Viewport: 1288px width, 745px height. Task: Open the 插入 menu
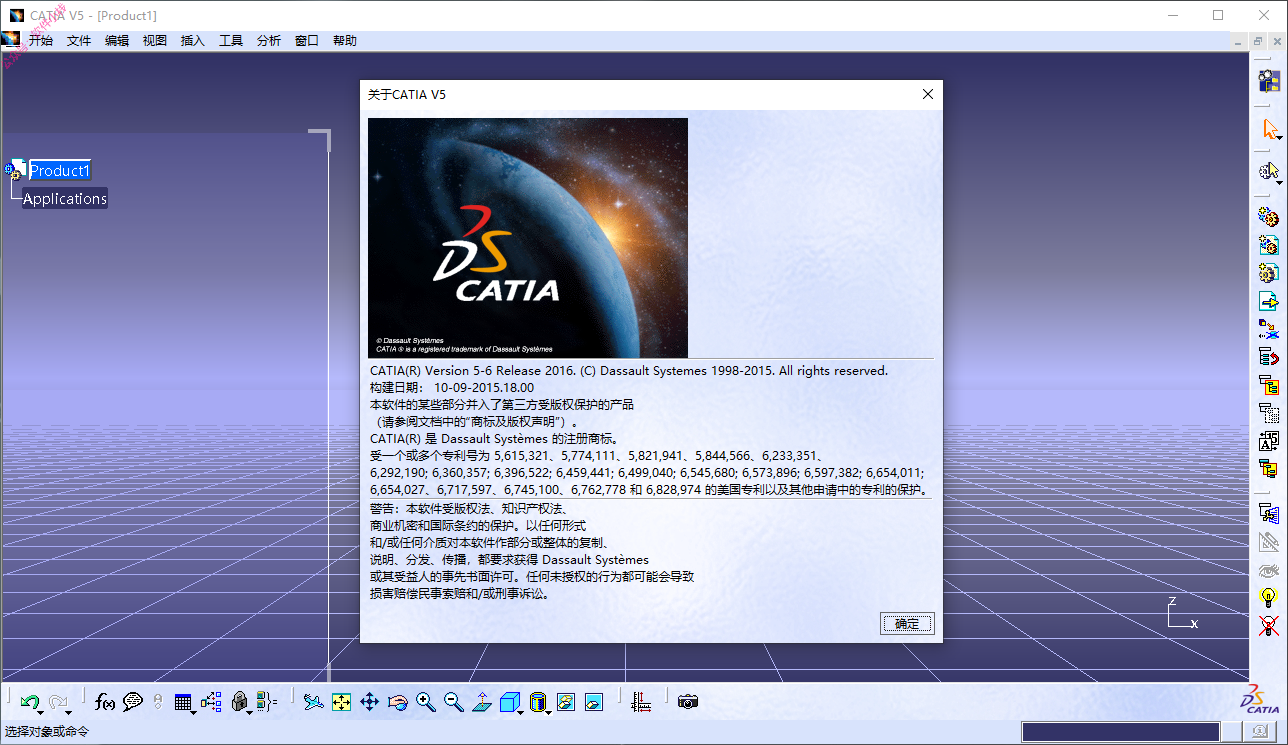click(x=193, y=41)
